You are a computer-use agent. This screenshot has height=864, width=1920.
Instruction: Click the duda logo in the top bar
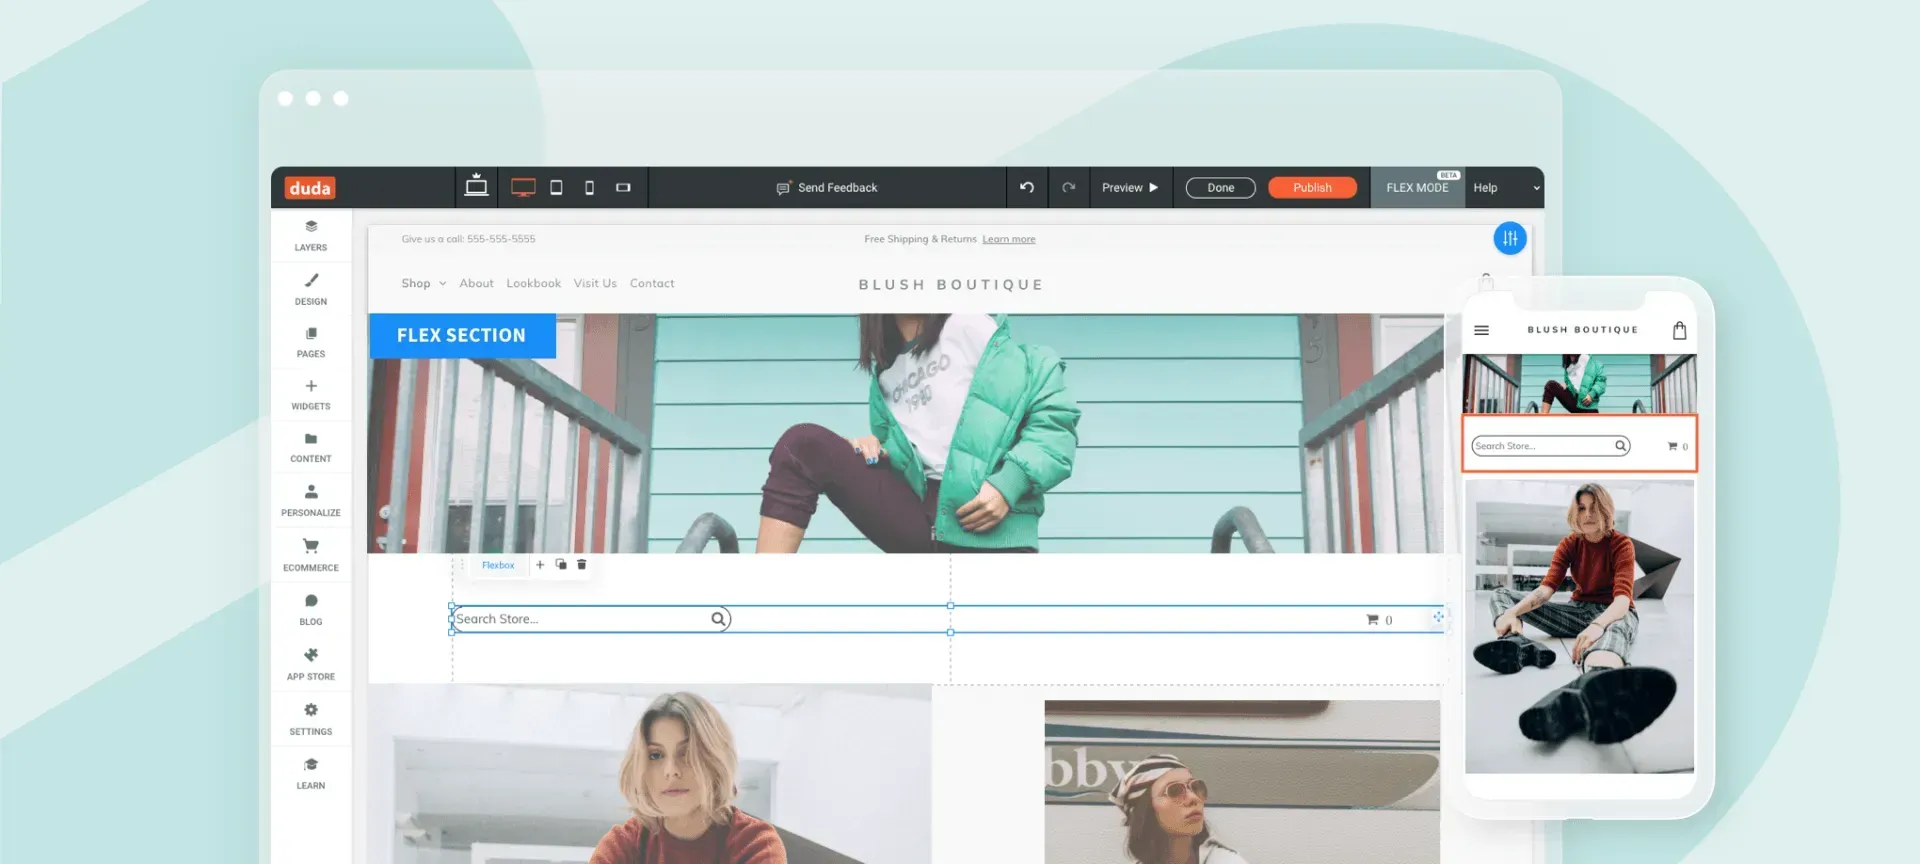tap(310, 188)
